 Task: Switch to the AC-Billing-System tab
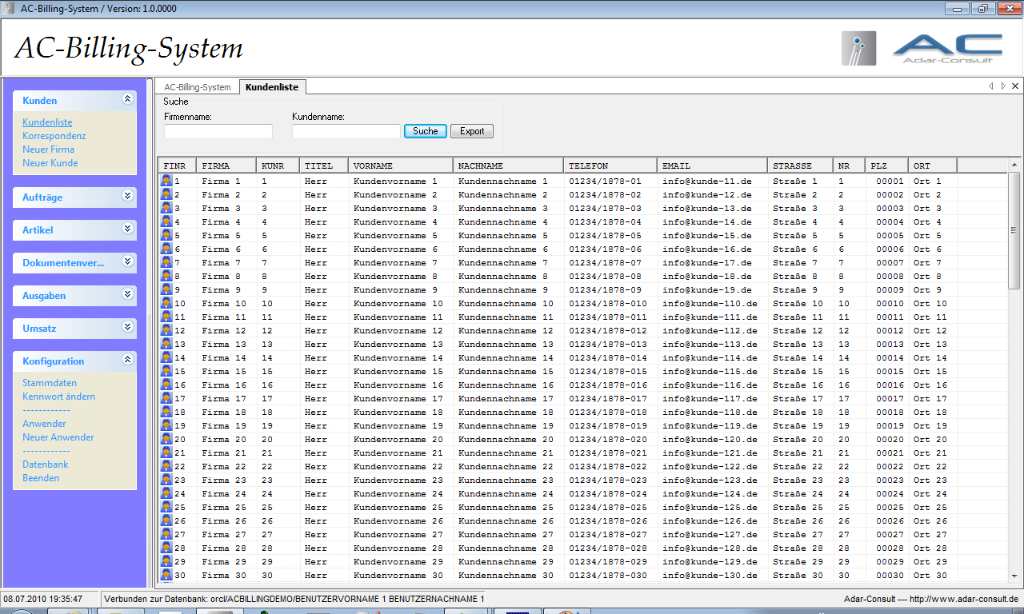click(x=197, y=87)
